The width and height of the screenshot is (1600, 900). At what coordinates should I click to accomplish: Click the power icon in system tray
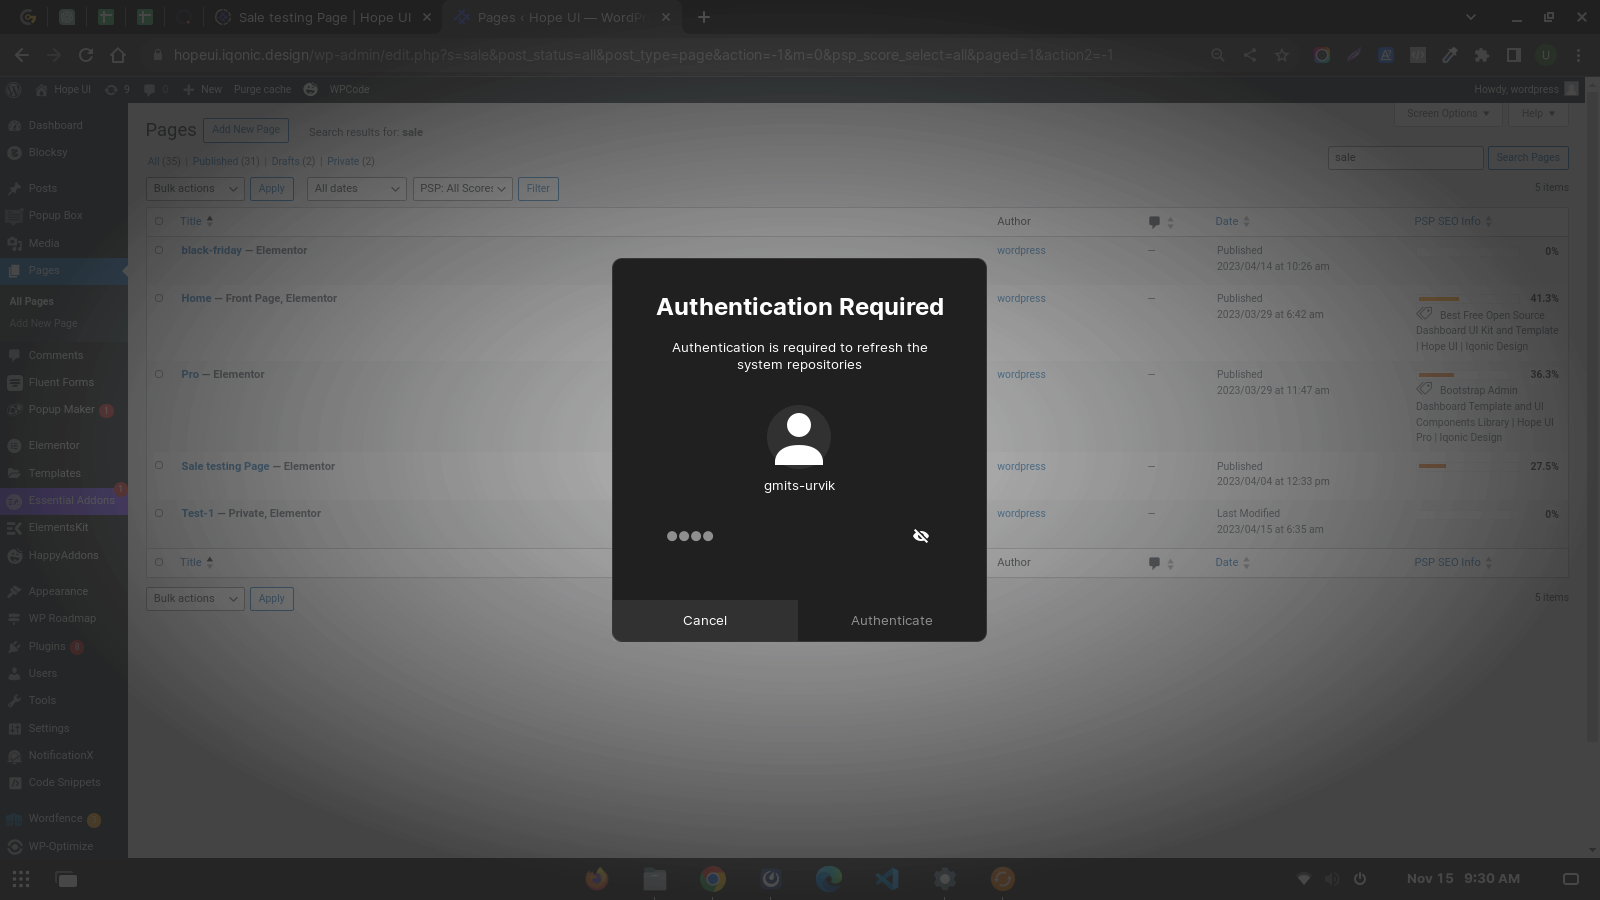(x=1360, y=879)
